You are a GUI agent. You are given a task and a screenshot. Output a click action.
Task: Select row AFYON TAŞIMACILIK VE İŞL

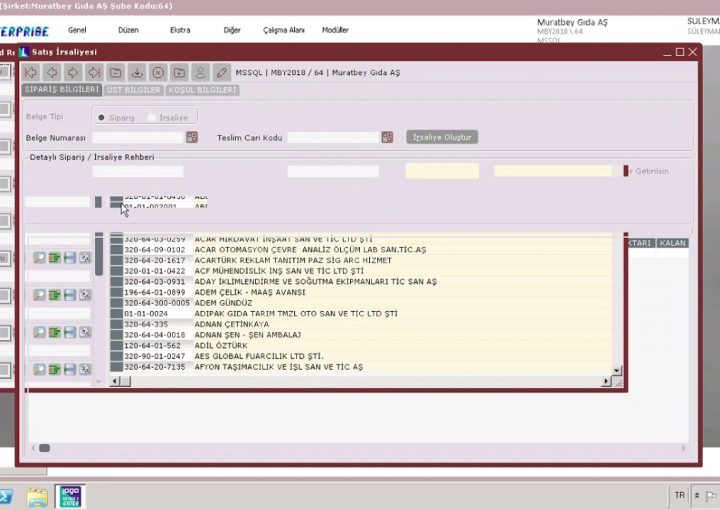tap(360, 367)
